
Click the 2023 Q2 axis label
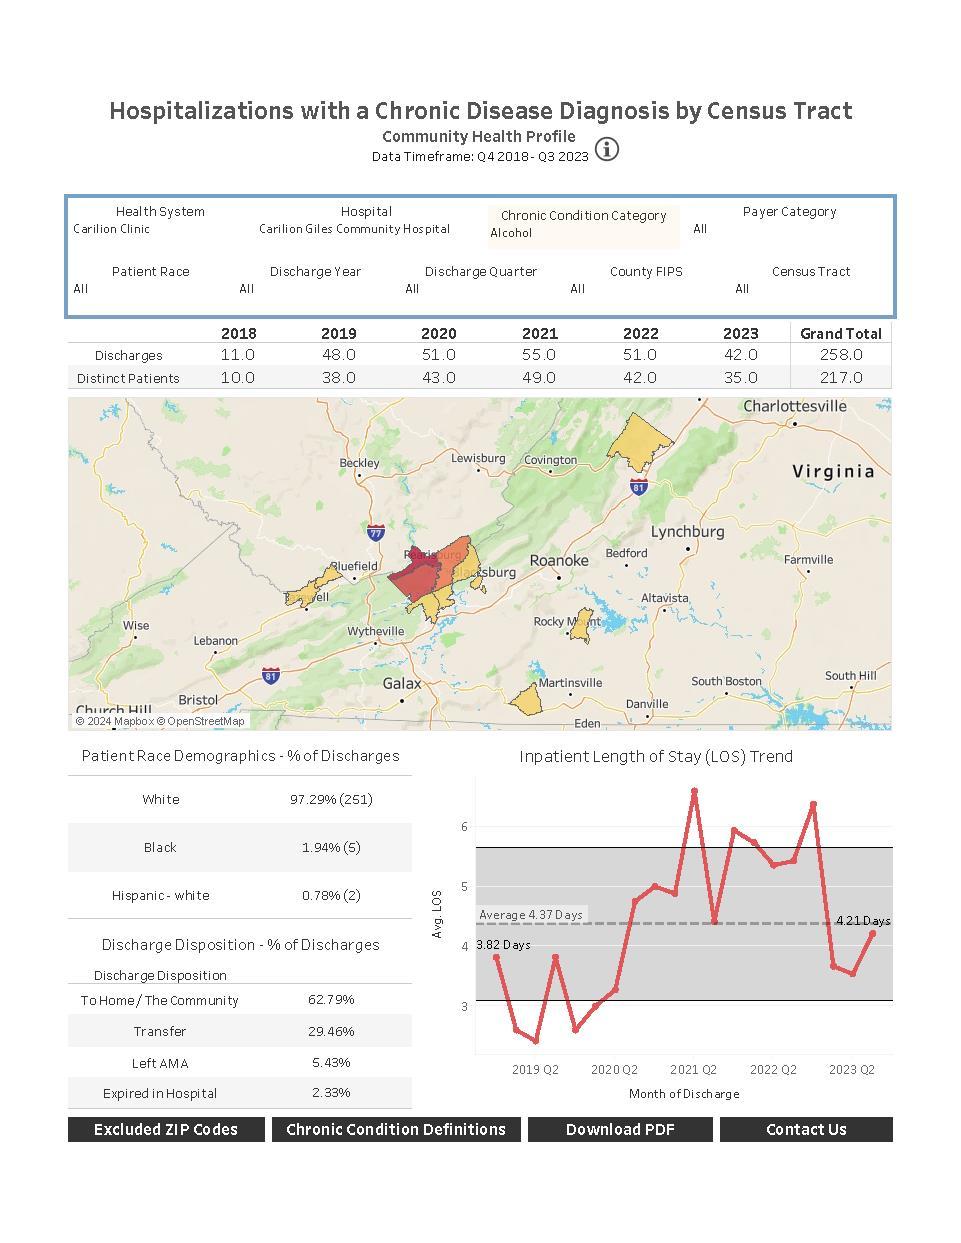click(x=852, y=1070)
